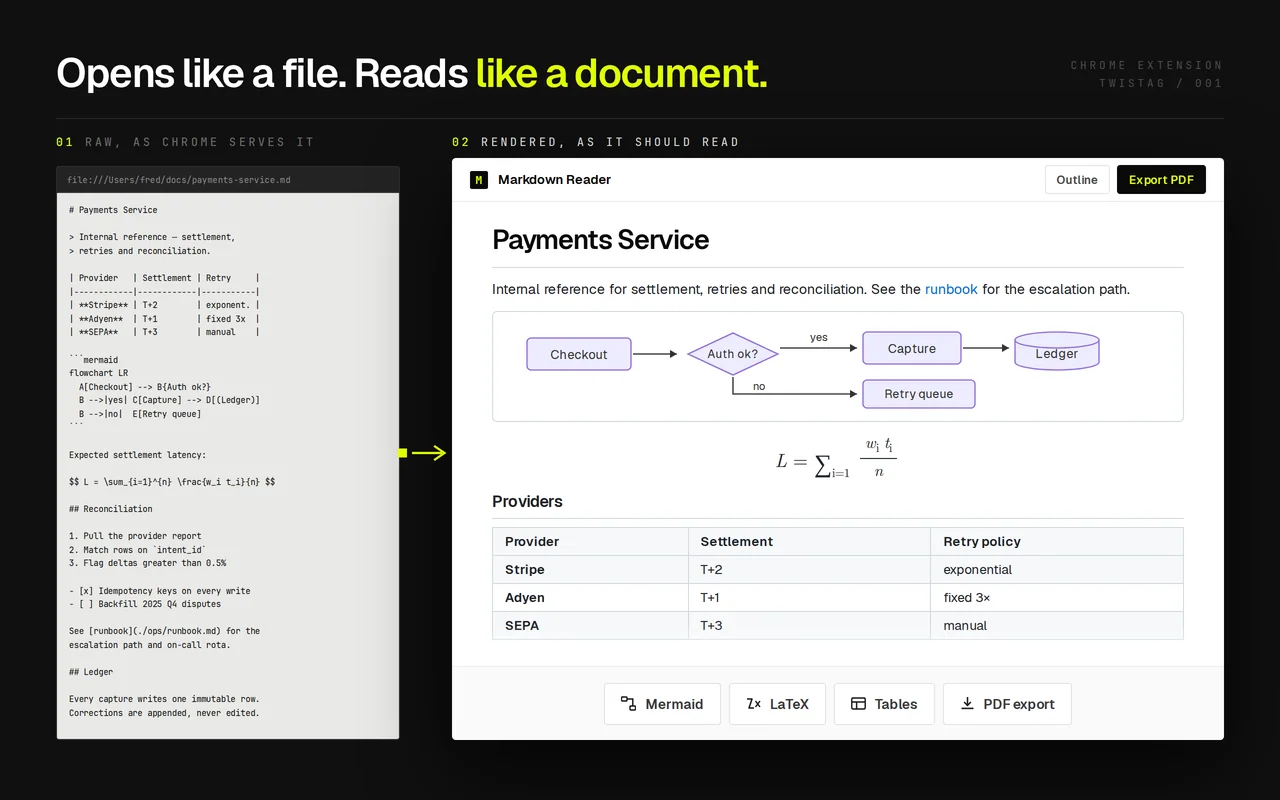
Task: Click the raw 'flowchart LR' line
Action: click(98, 373)
